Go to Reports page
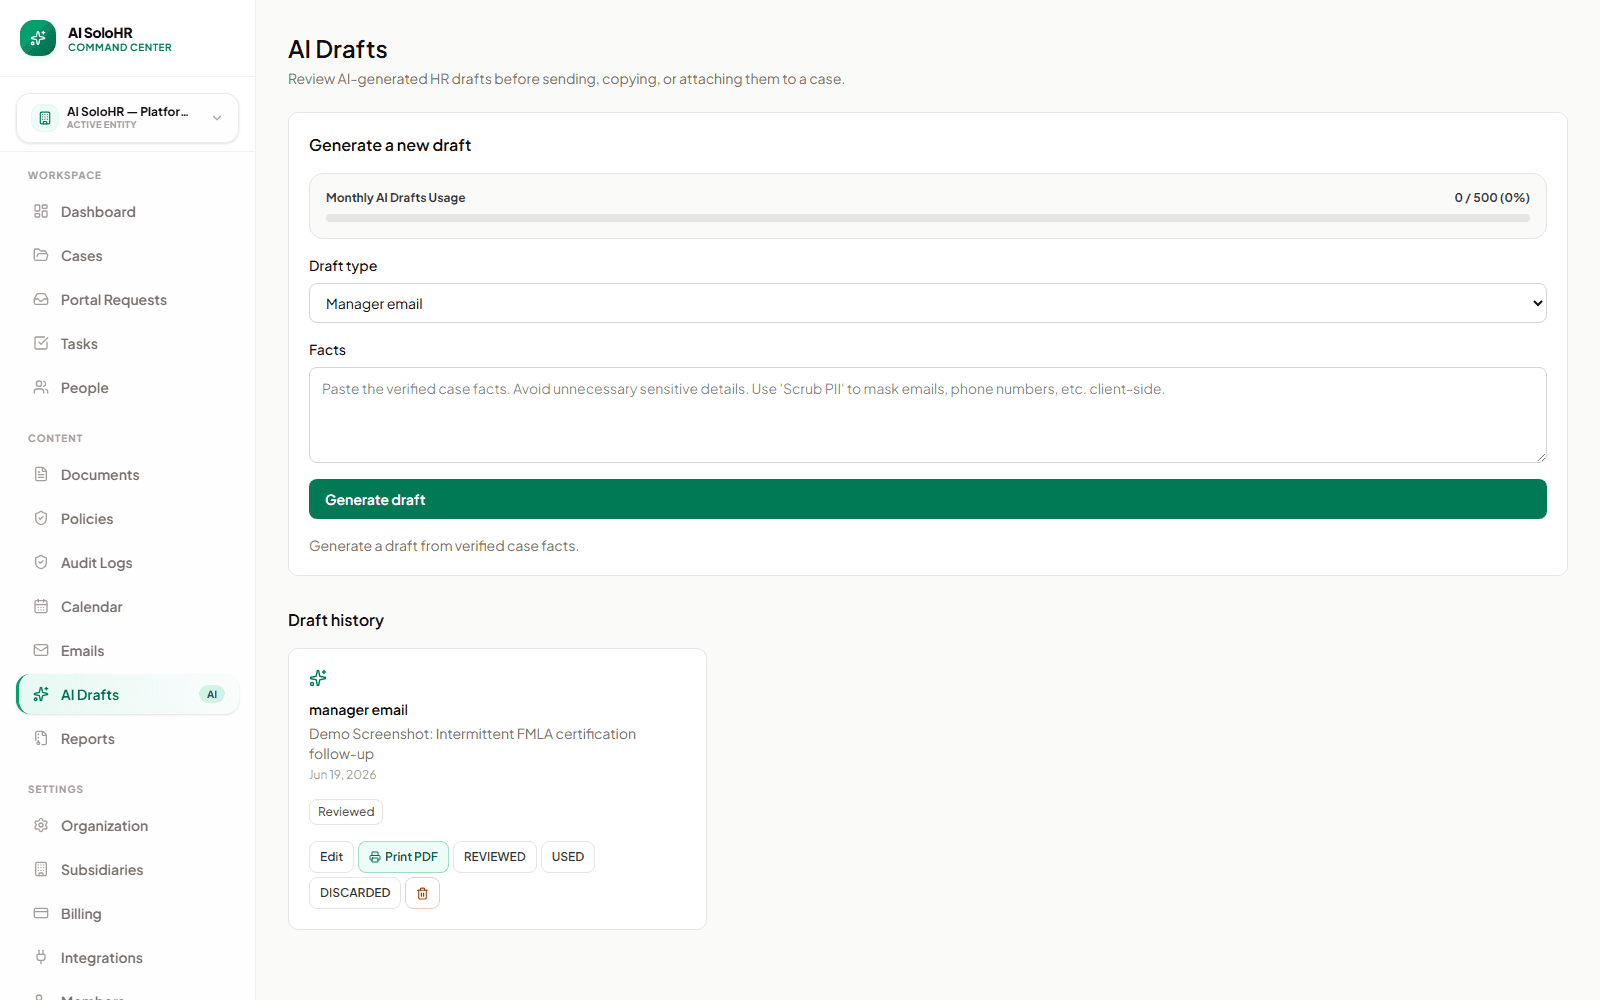Viewport: 1600px width, 1000px height. click(128, 739)
